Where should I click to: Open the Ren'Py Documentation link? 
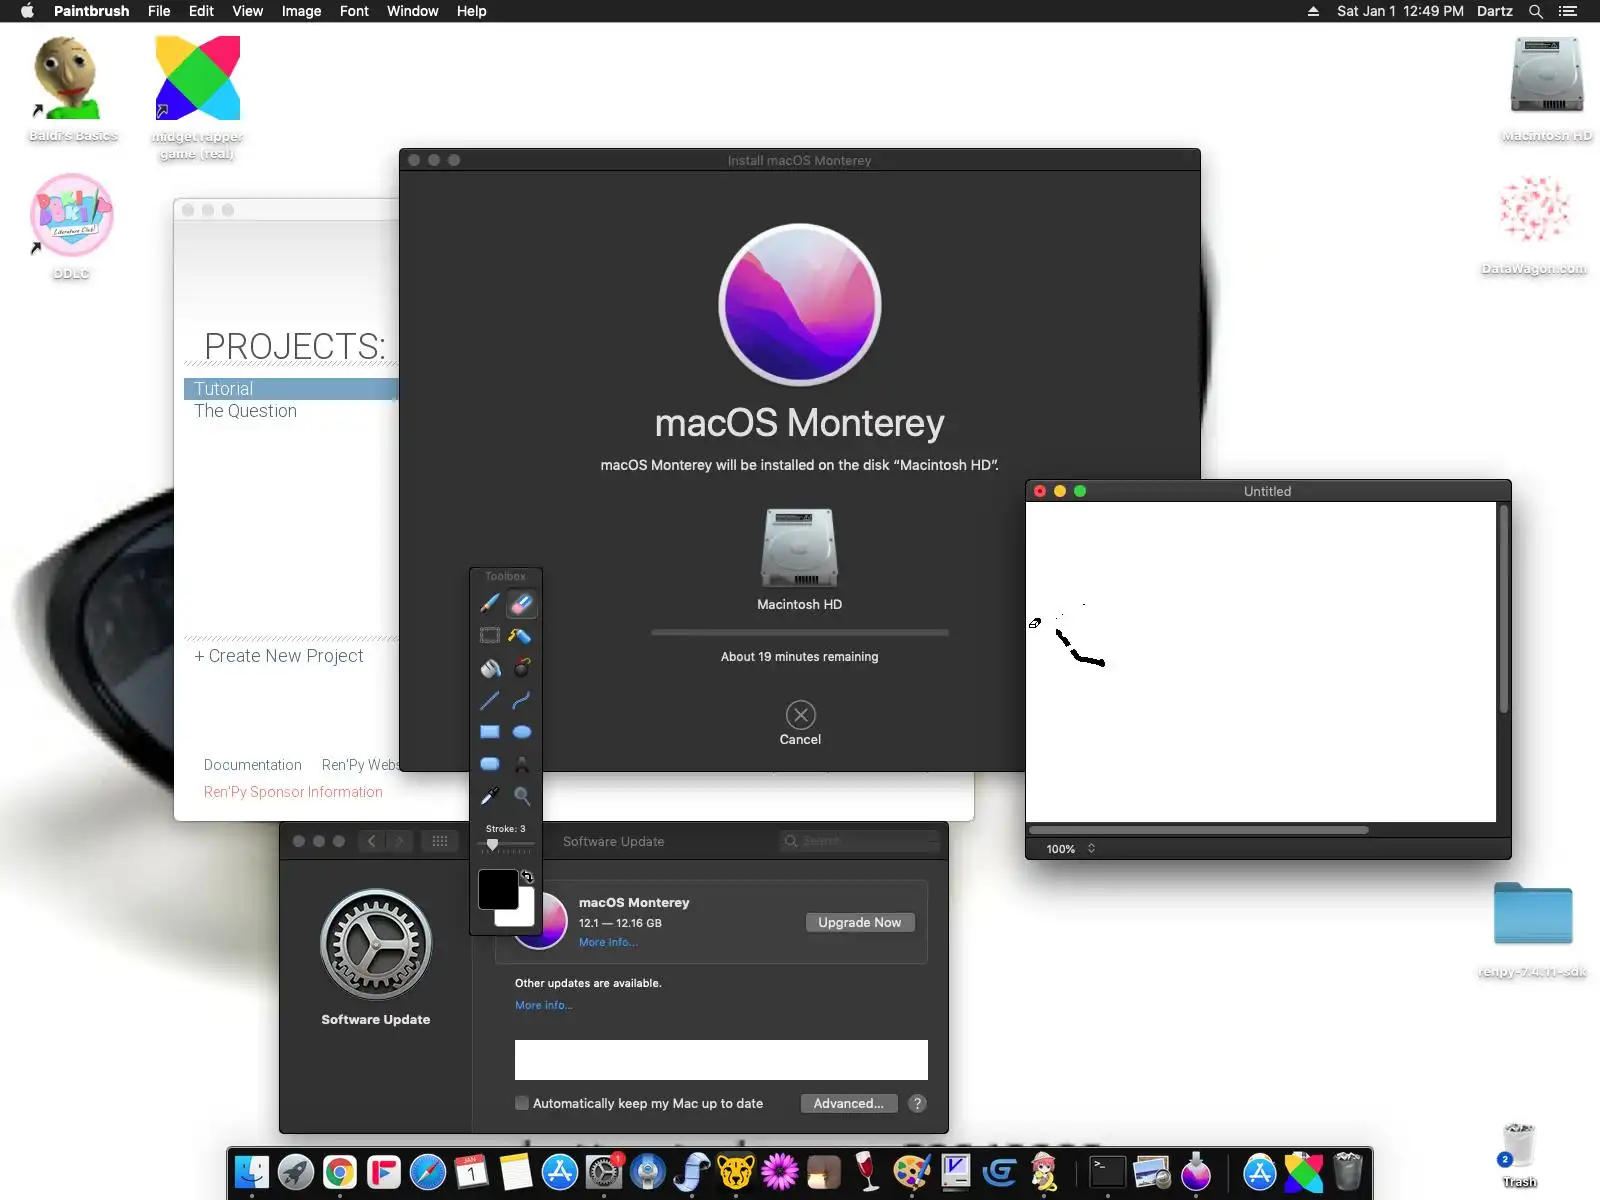click(x=253, y=765)
